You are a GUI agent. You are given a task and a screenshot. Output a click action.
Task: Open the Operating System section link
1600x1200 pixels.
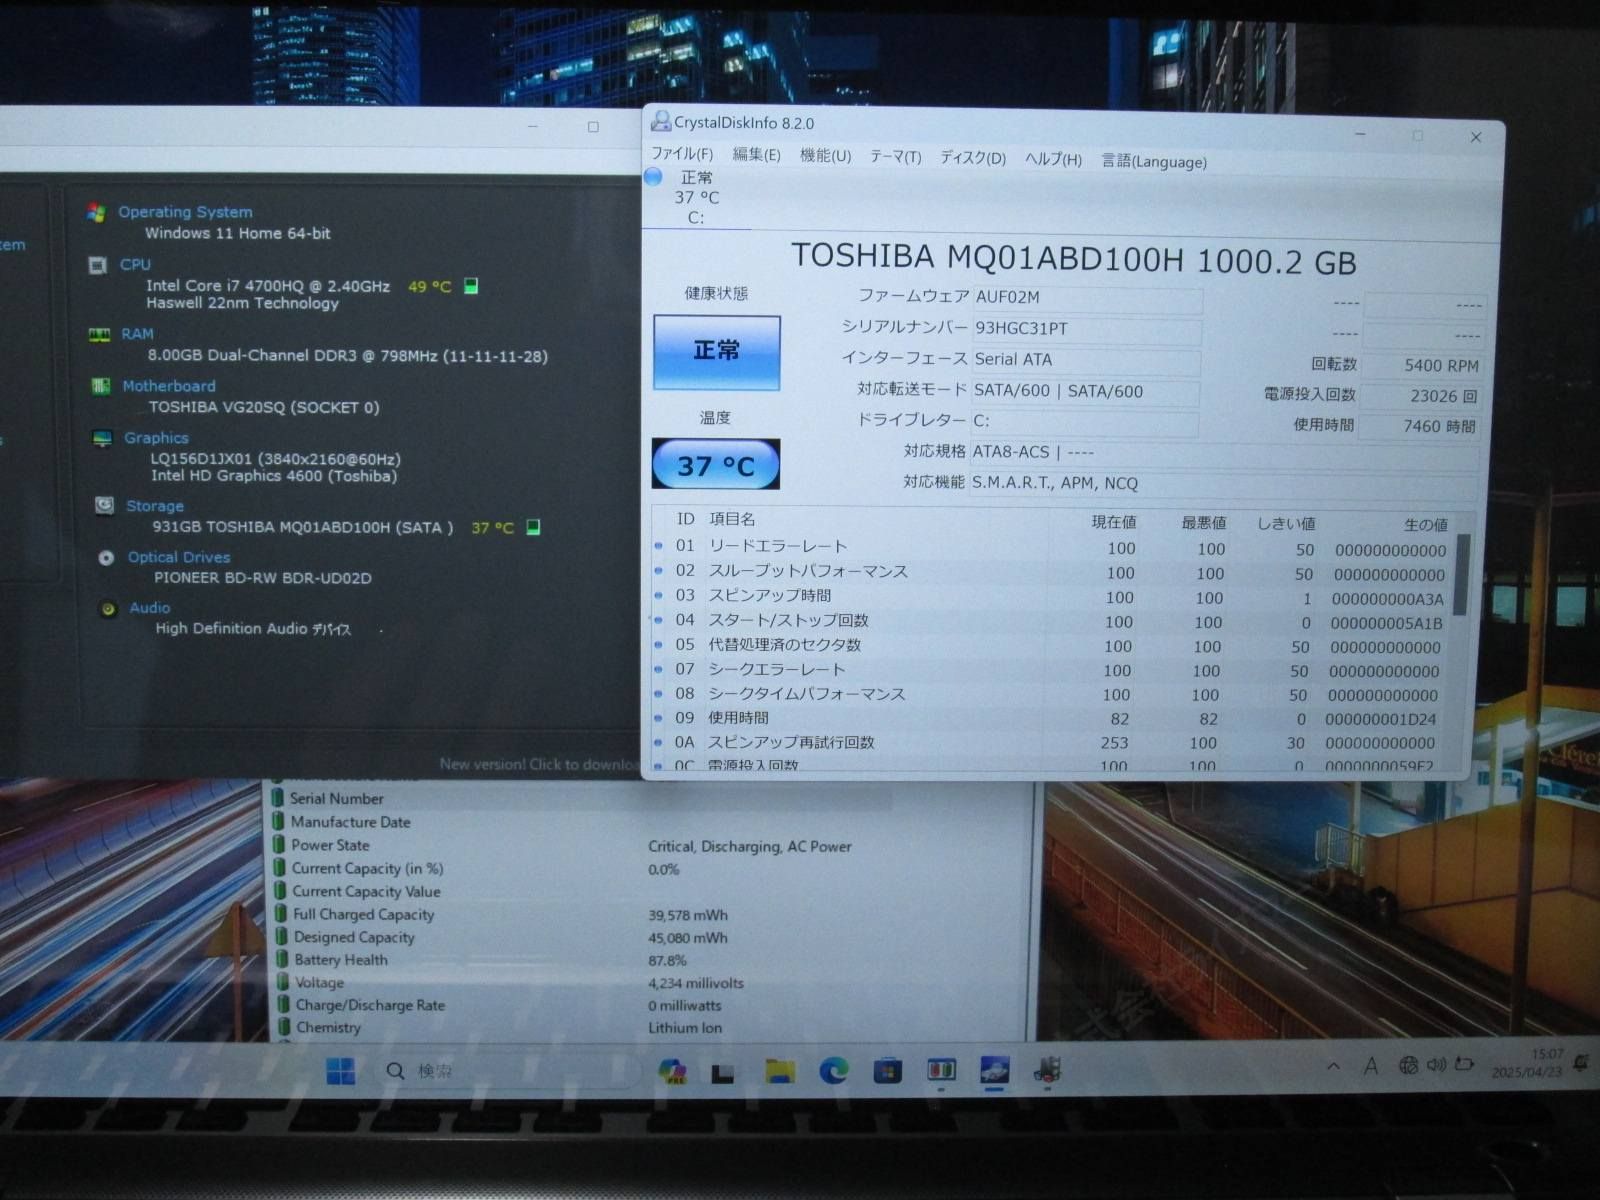(185, 212)
